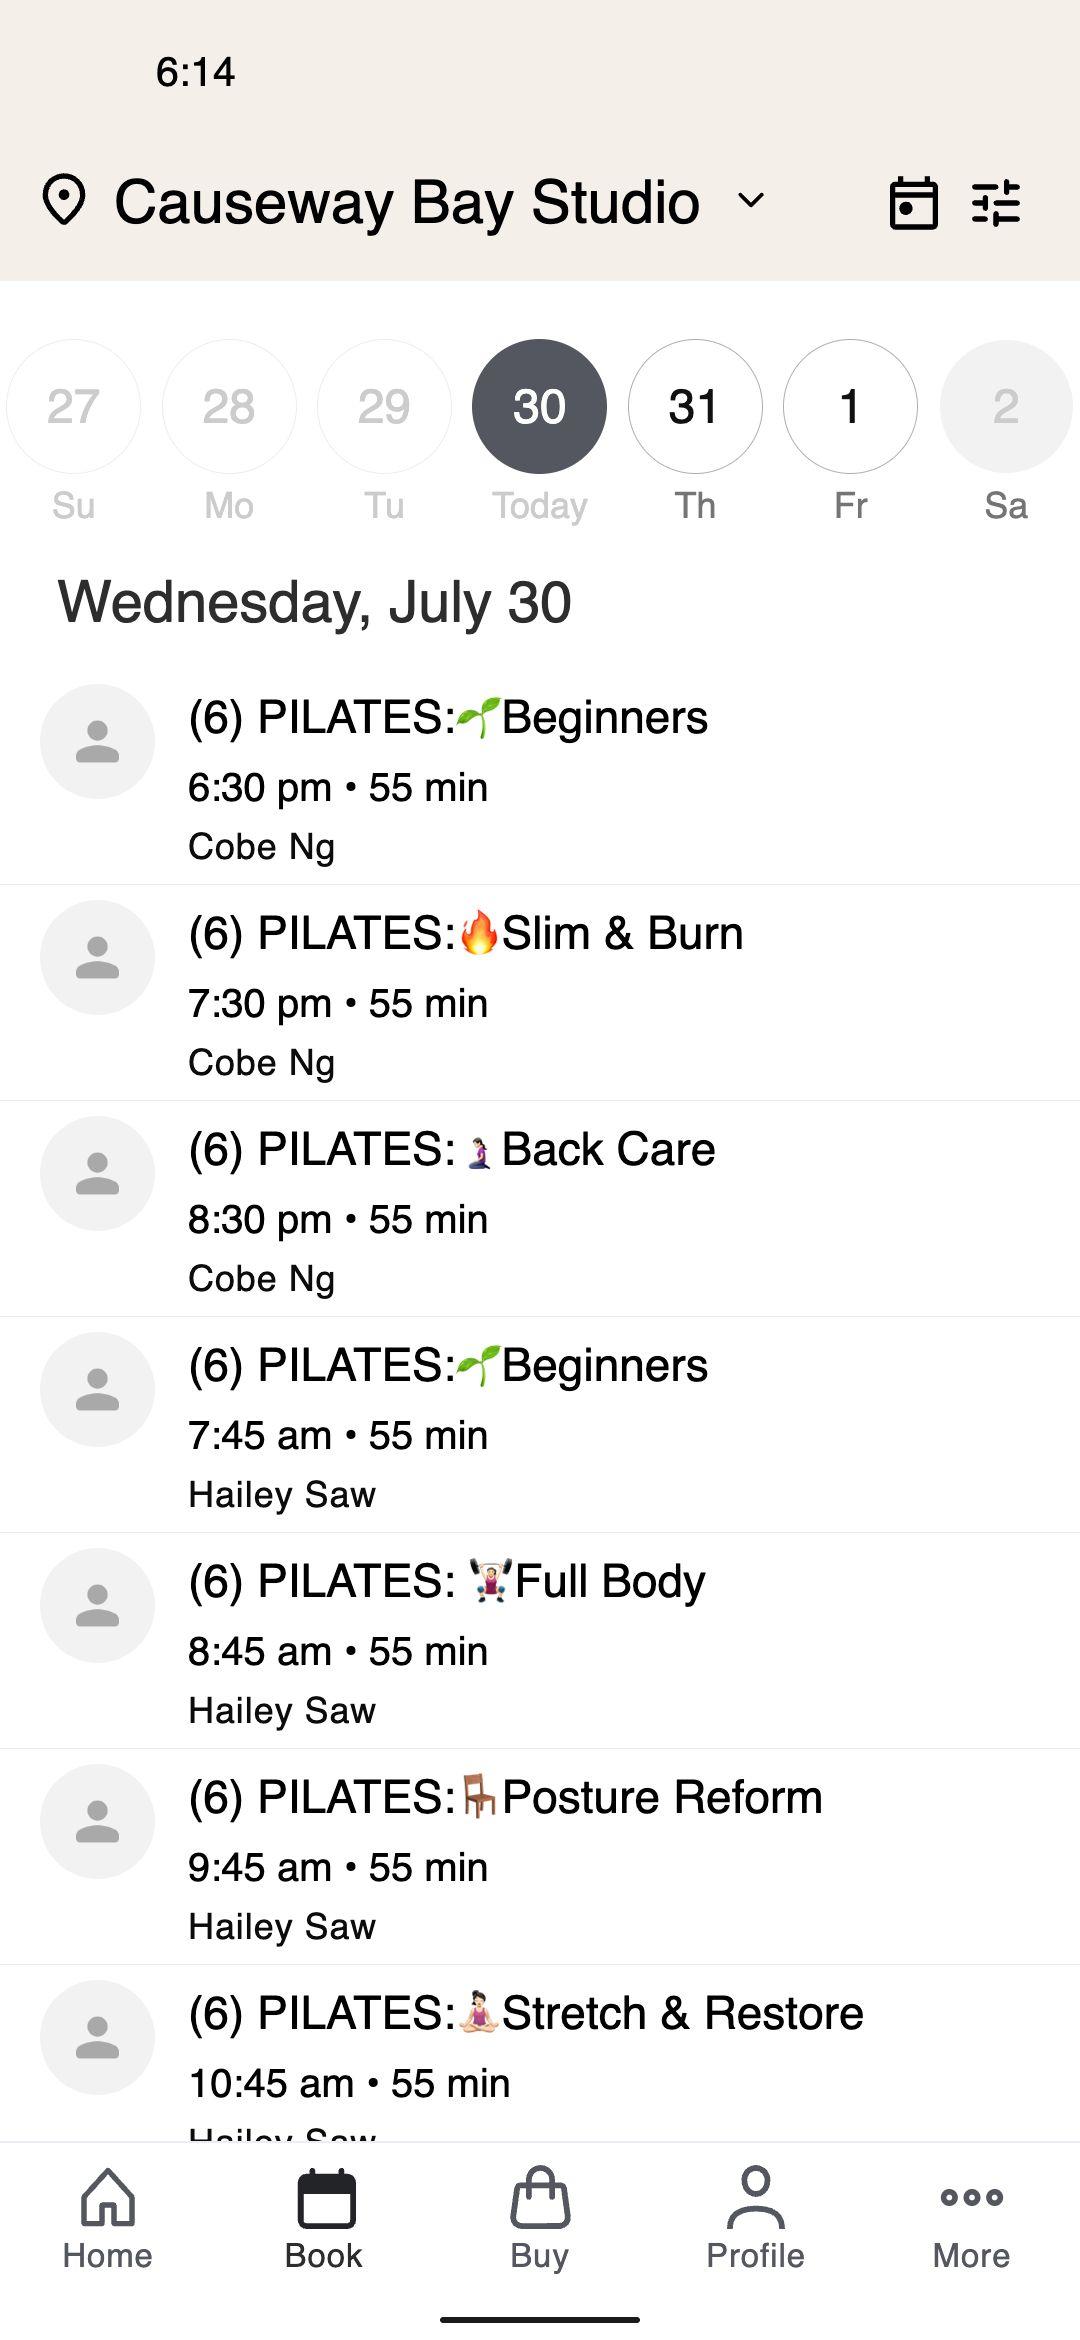Select Thursday 31 date circle
1080x2340 pixels.
click(695, 406)
